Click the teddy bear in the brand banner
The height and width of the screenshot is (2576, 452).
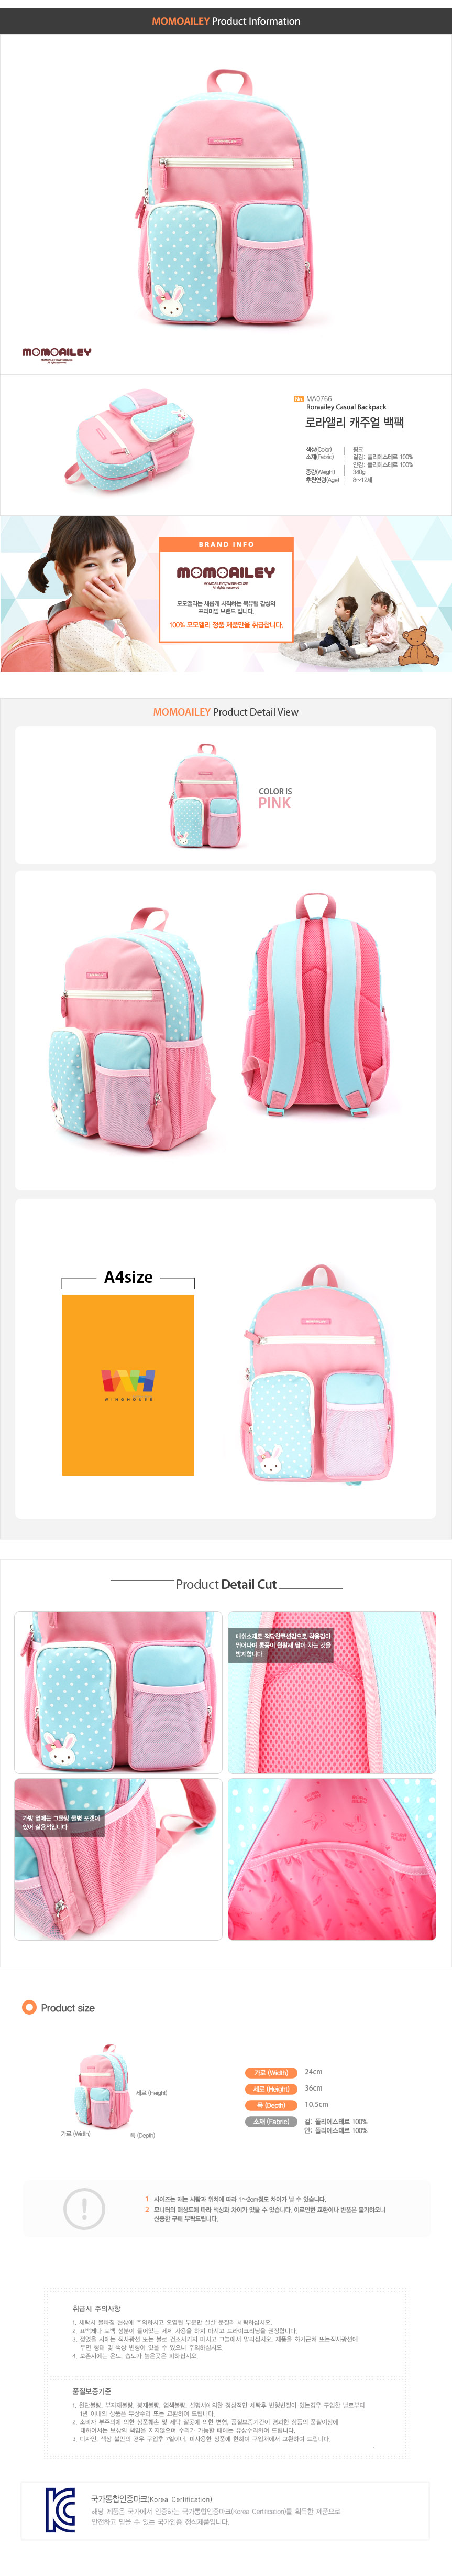click(417, 643)
